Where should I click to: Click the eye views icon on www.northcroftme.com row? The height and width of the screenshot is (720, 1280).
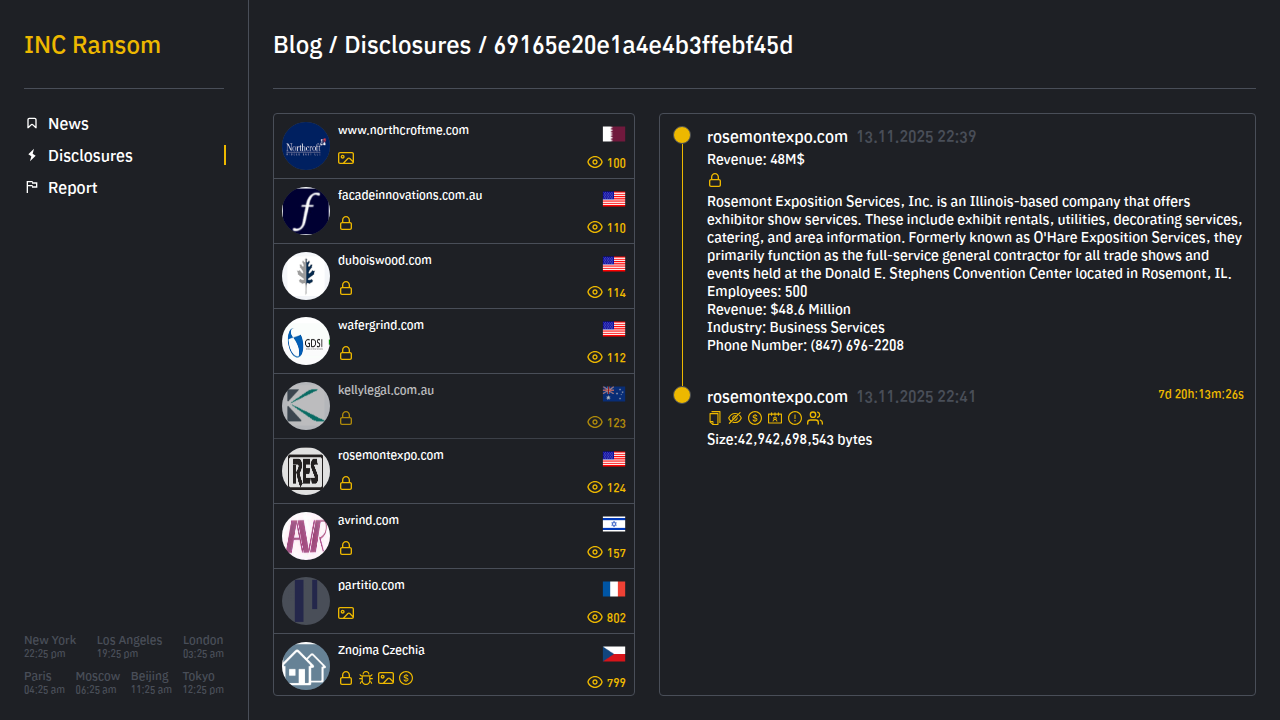click(595, 163)
